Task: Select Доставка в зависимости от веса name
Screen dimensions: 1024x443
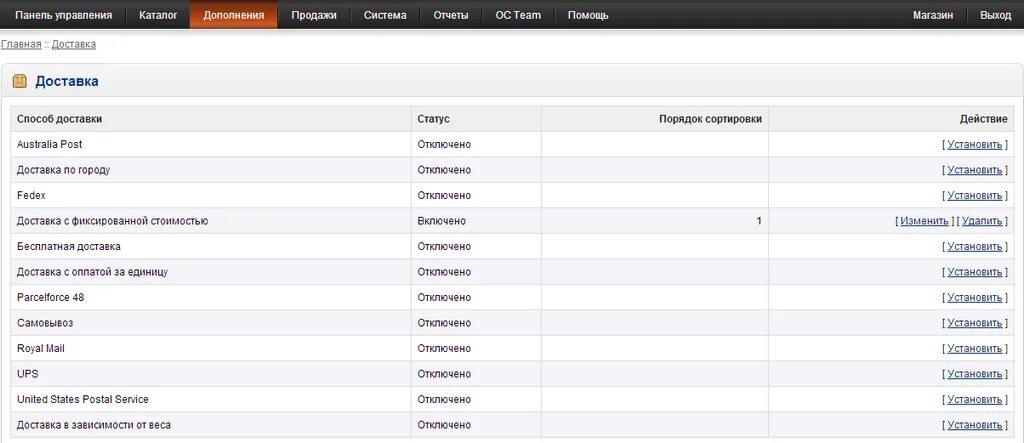Action: pyautogui.click(x=94, y=425)
